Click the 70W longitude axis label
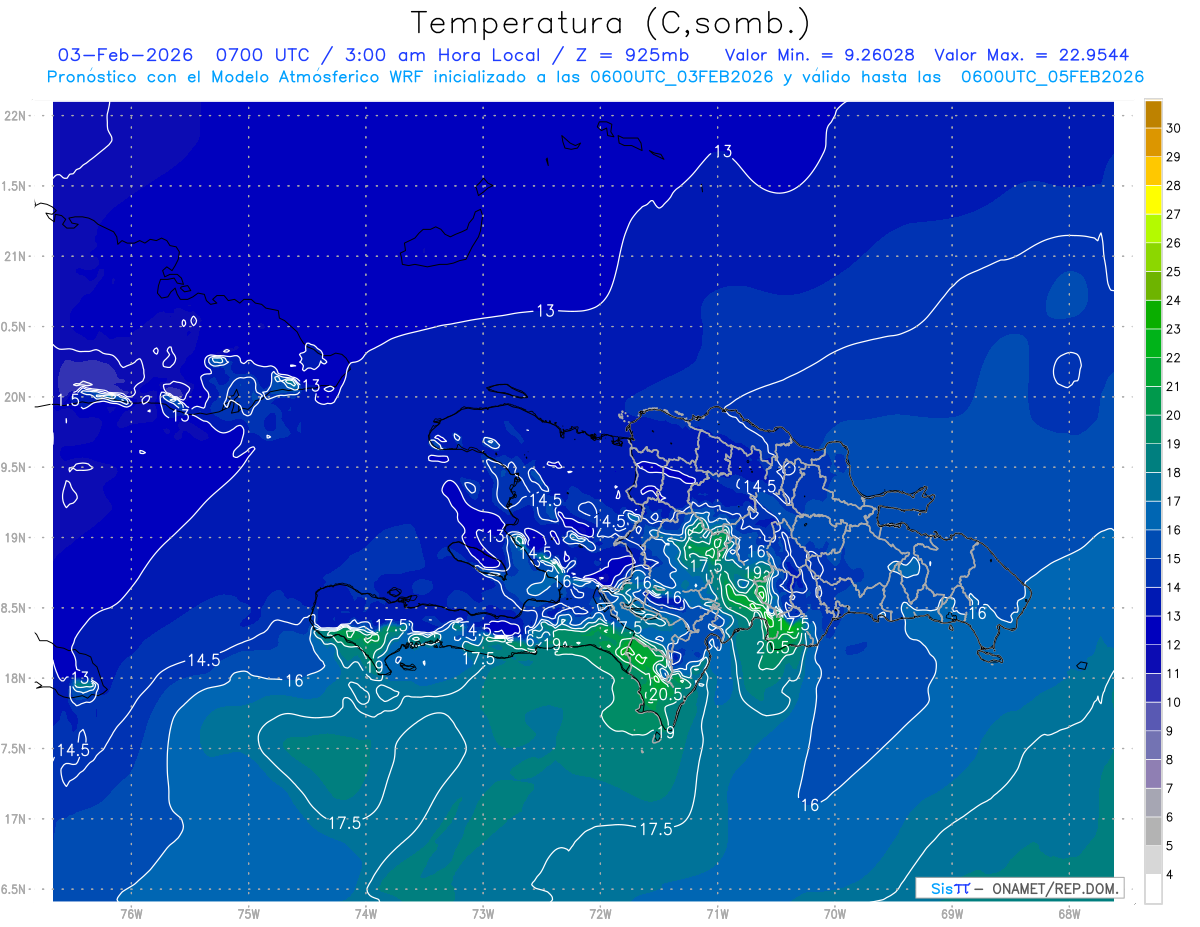The image size is (1200, 927). (x=835, y=914)
